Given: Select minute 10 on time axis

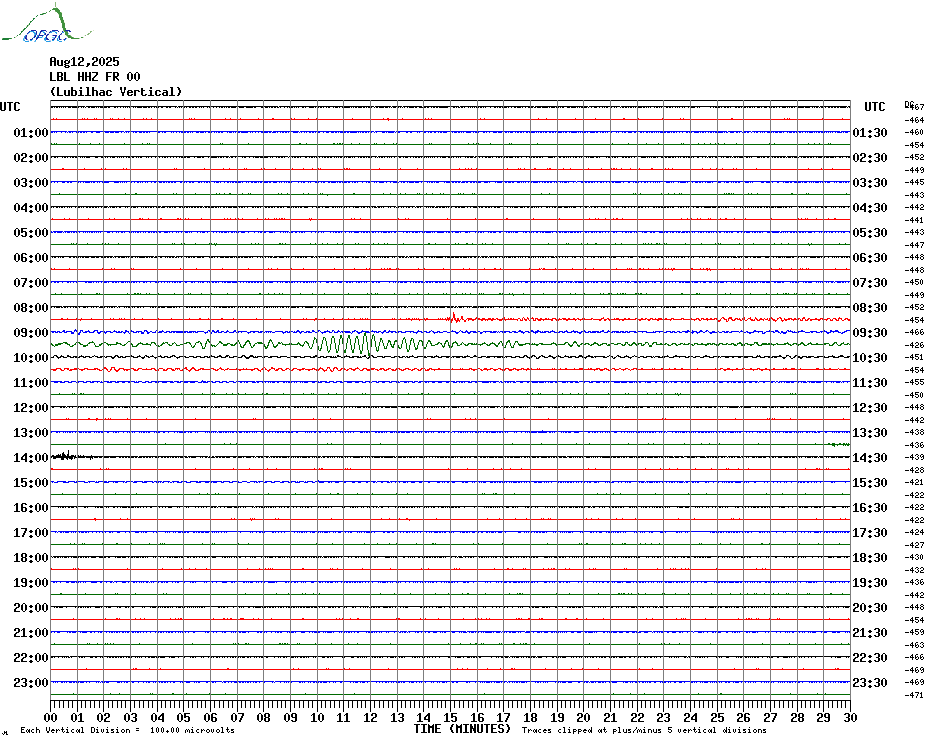Looking at the screenshot, I should [317, 717].
